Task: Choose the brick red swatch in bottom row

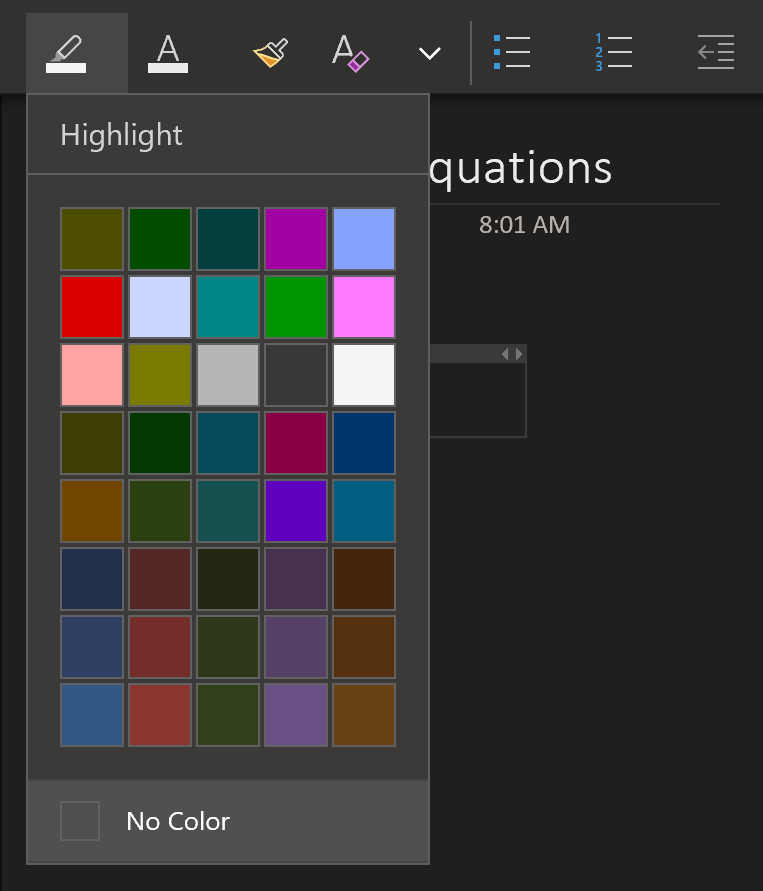Action: coord(160,715)
